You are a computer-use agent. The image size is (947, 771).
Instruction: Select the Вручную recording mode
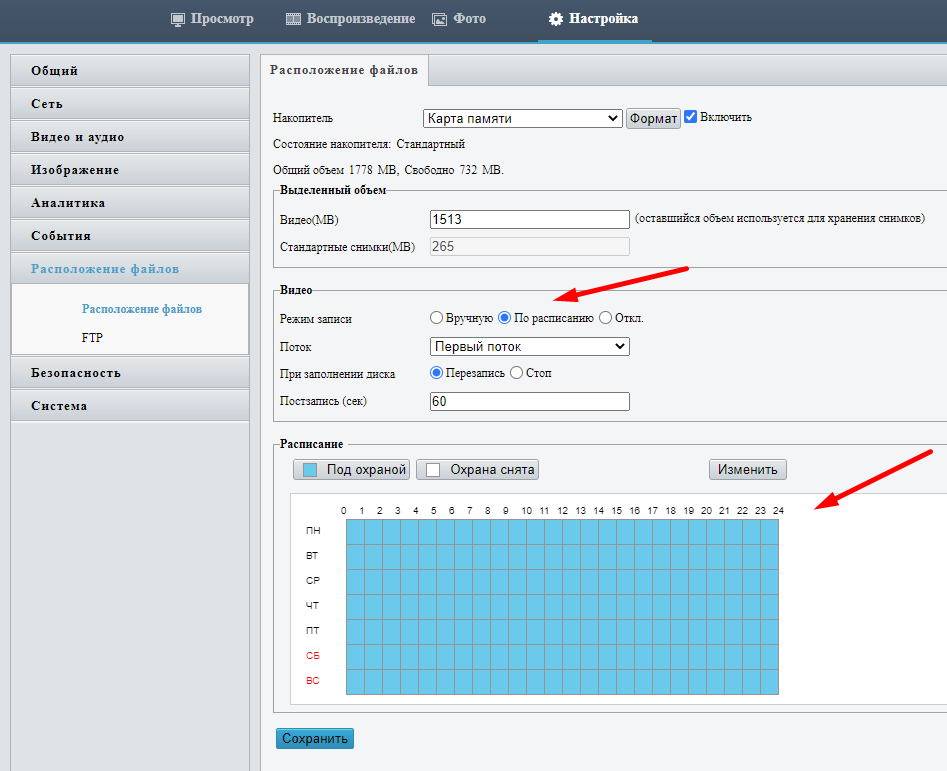coord(436,318)
